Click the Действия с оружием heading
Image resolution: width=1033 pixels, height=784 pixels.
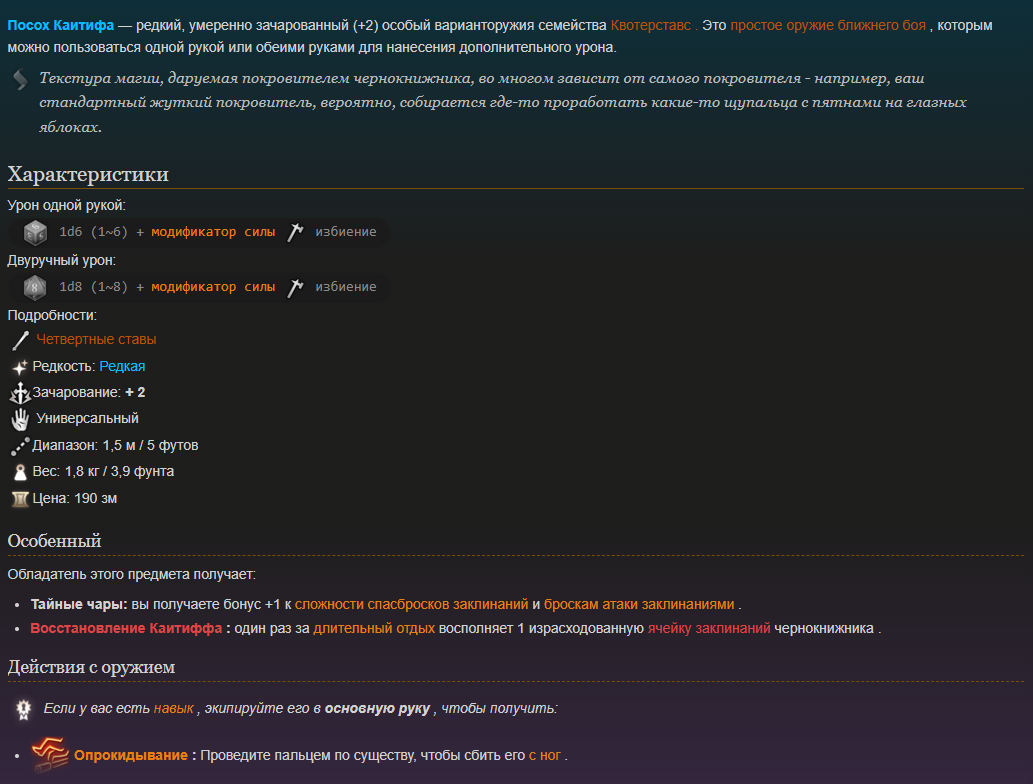pyautogui.click(x=92, y=667)
